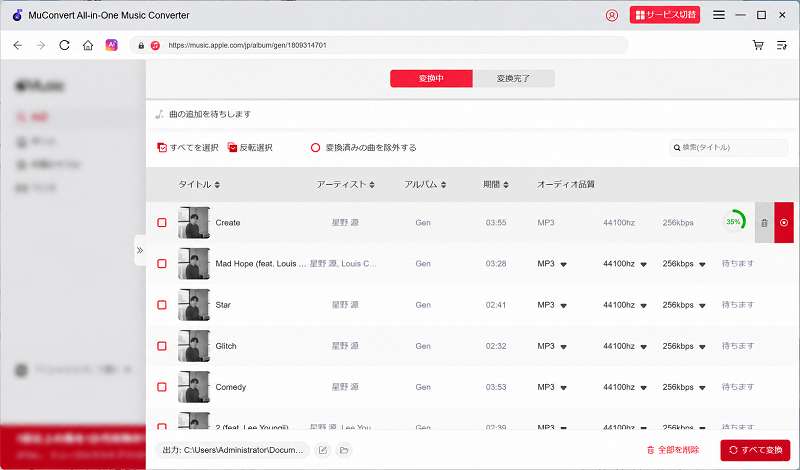The image size is (800, 470).
Task: Click the 02:41 duration of Star
Action: pyautogui.click(x=496, y=305)
